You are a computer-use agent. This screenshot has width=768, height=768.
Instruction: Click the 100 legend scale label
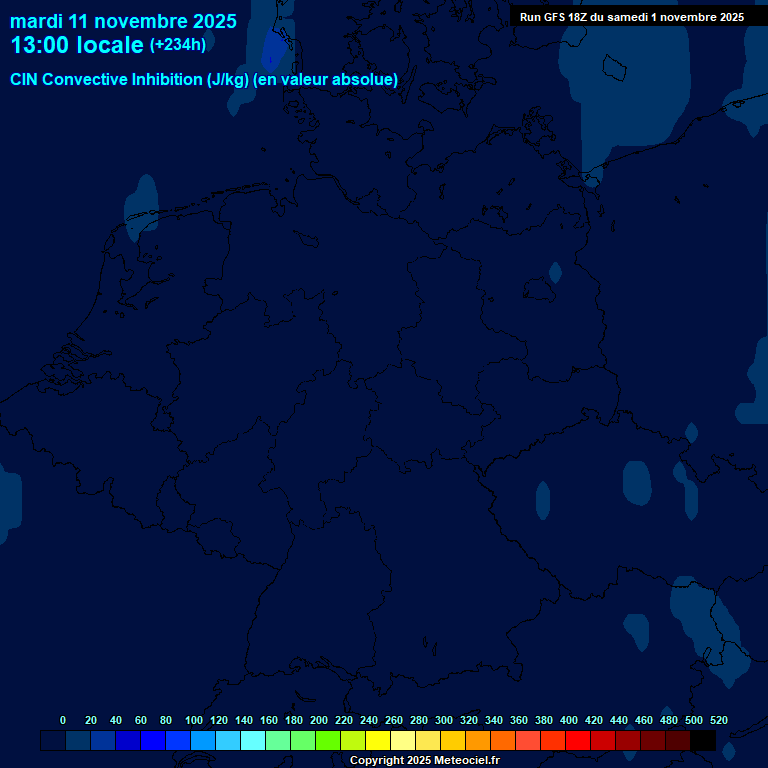(193, 720)
